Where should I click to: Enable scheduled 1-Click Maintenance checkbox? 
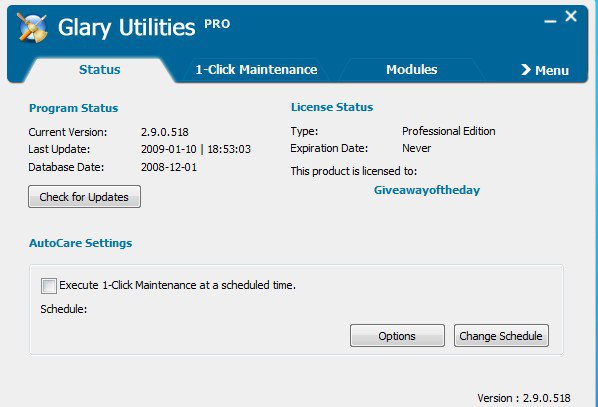pyautogui.click(x=49, y=286)
